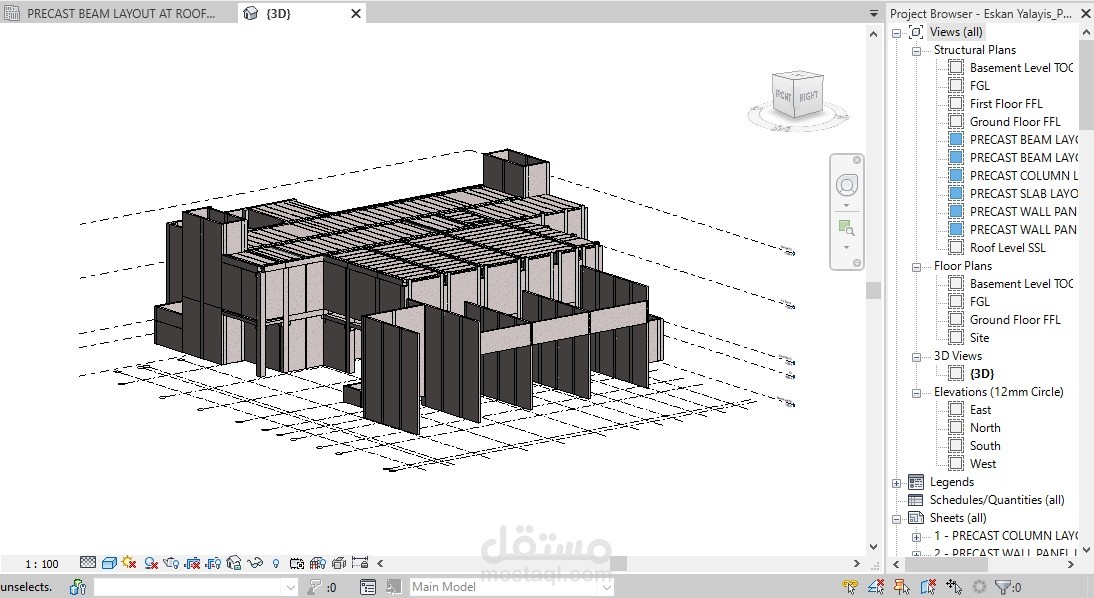Image resolution: width=1094 pixels, height=598 pixels.
Task: Toggle the Show Crop Region icon
Action: pos(213,563)
